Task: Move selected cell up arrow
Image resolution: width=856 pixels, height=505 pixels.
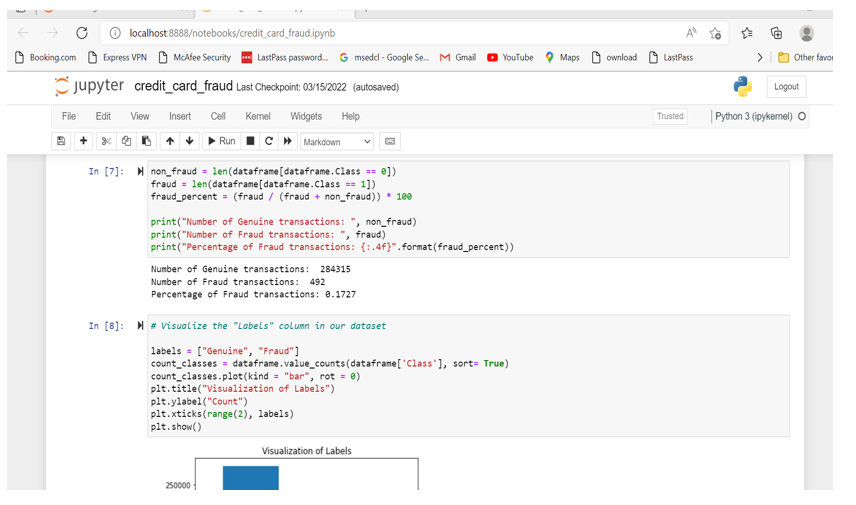Action: pyautogui.click(x=170, y=141)
